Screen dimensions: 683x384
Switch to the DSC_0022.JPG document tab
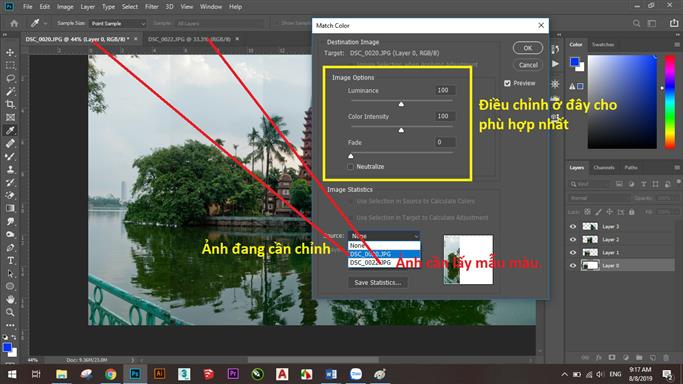[189, 39]
